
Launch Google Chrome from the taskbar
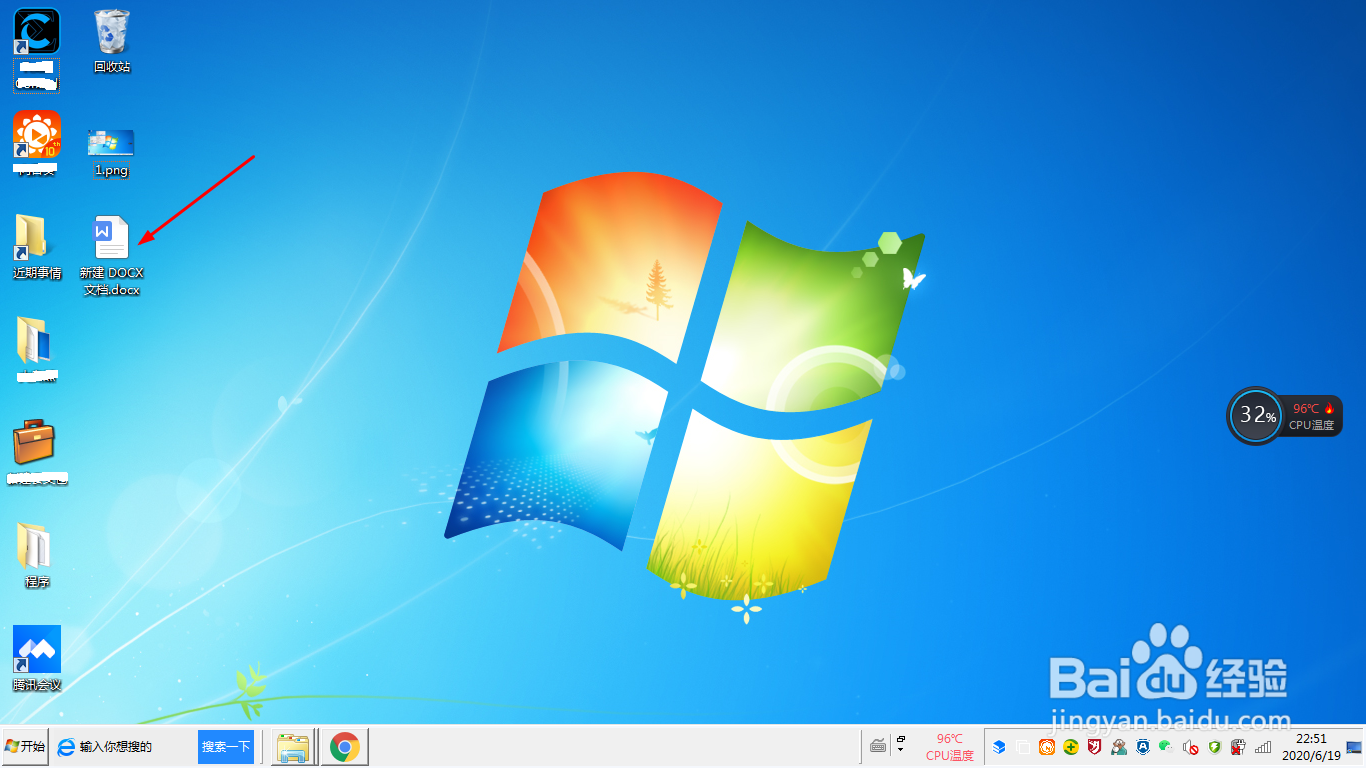tap(345, 747)
